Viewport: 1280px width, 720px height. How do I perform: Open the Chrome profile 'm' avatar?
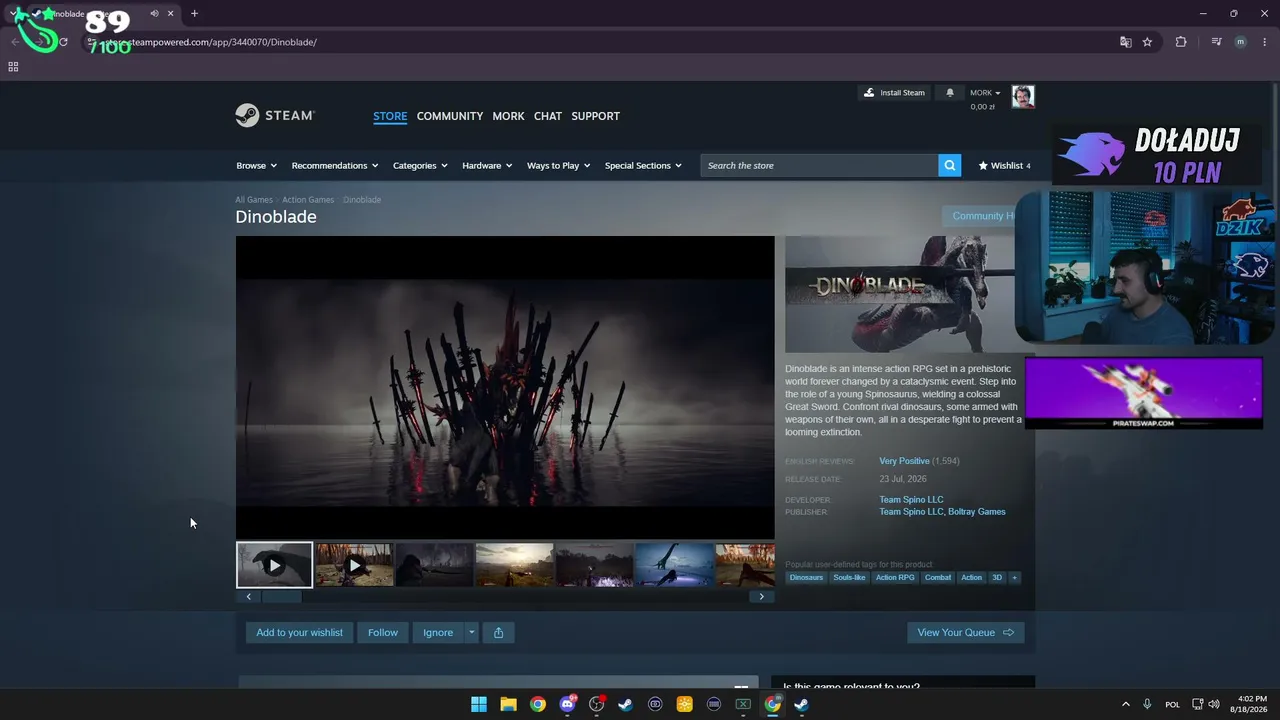tap(1241, 42)
